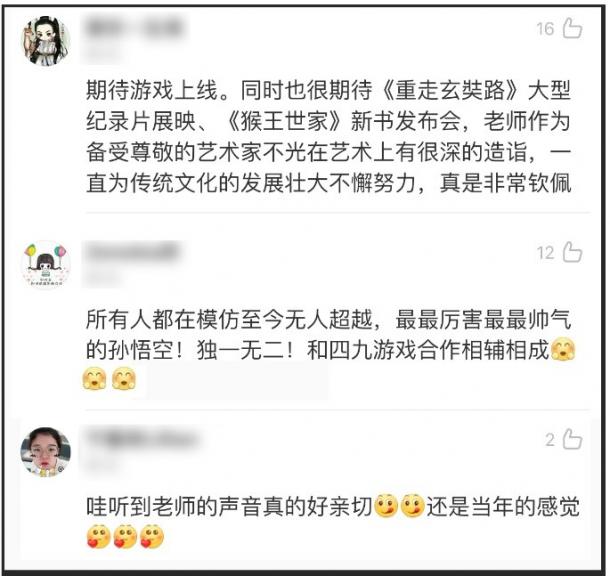Open the first commenter's blurred username
The image size is (610, 576).
[135, 28]
